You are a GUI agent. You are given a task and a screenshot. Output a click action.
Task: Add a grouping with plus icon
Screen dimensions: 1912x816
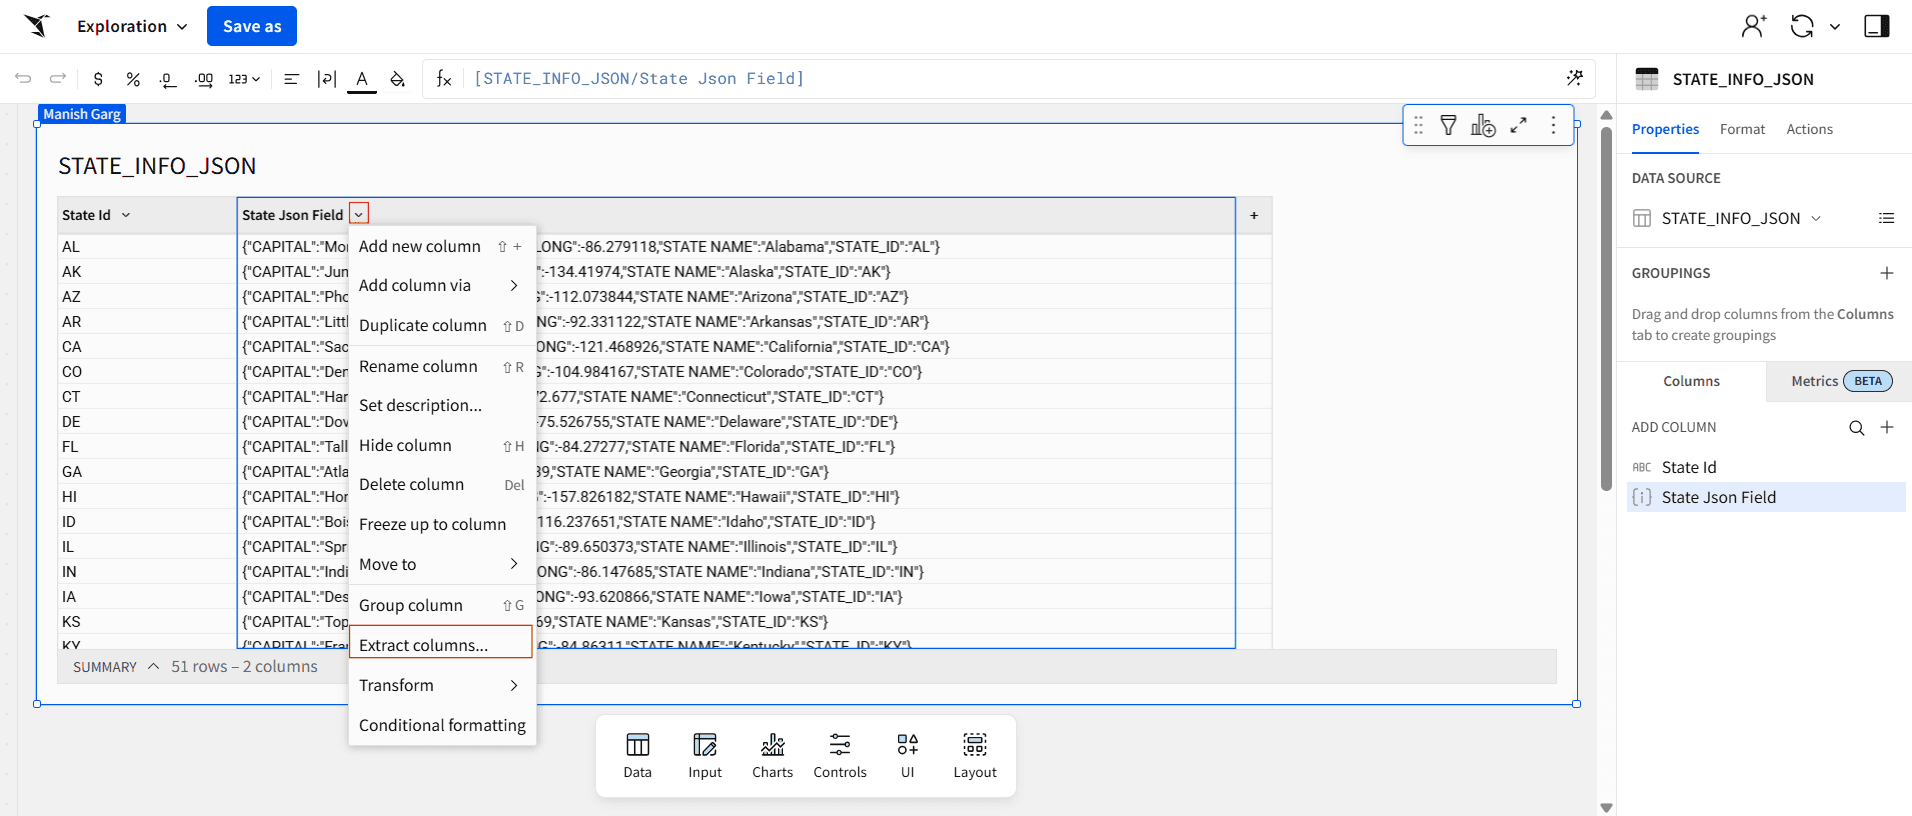click(x=1887, y=273)
